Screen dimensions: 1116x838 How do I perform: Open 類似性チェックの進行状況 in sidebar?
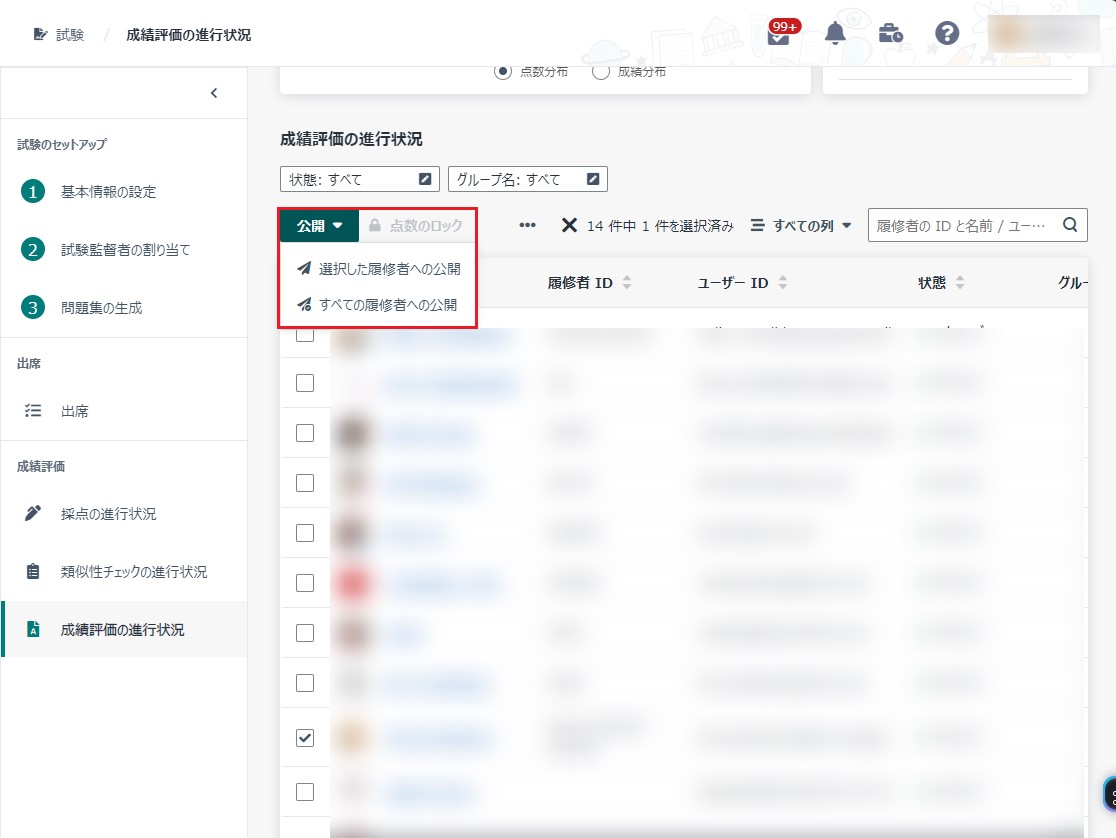coord(134,572)
